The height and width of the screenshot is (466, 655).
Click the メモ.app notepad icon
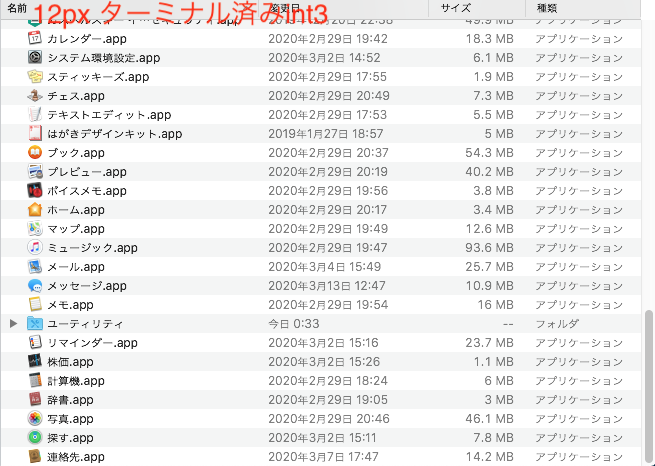tap(35, 304)
